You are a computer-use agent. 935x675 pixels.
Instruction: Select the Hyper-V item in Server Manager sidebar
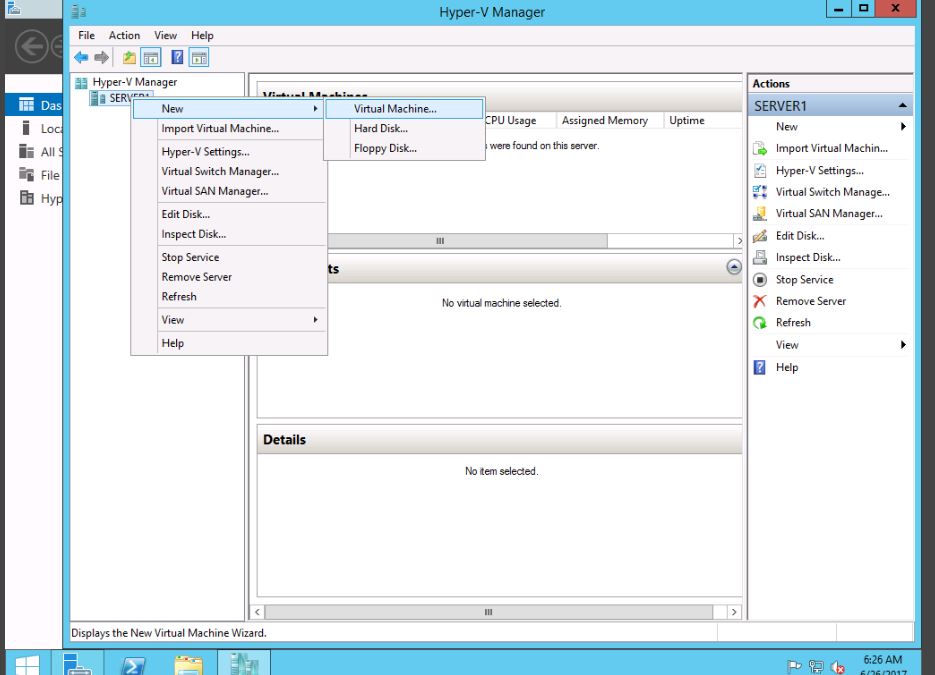click(35, 198)
